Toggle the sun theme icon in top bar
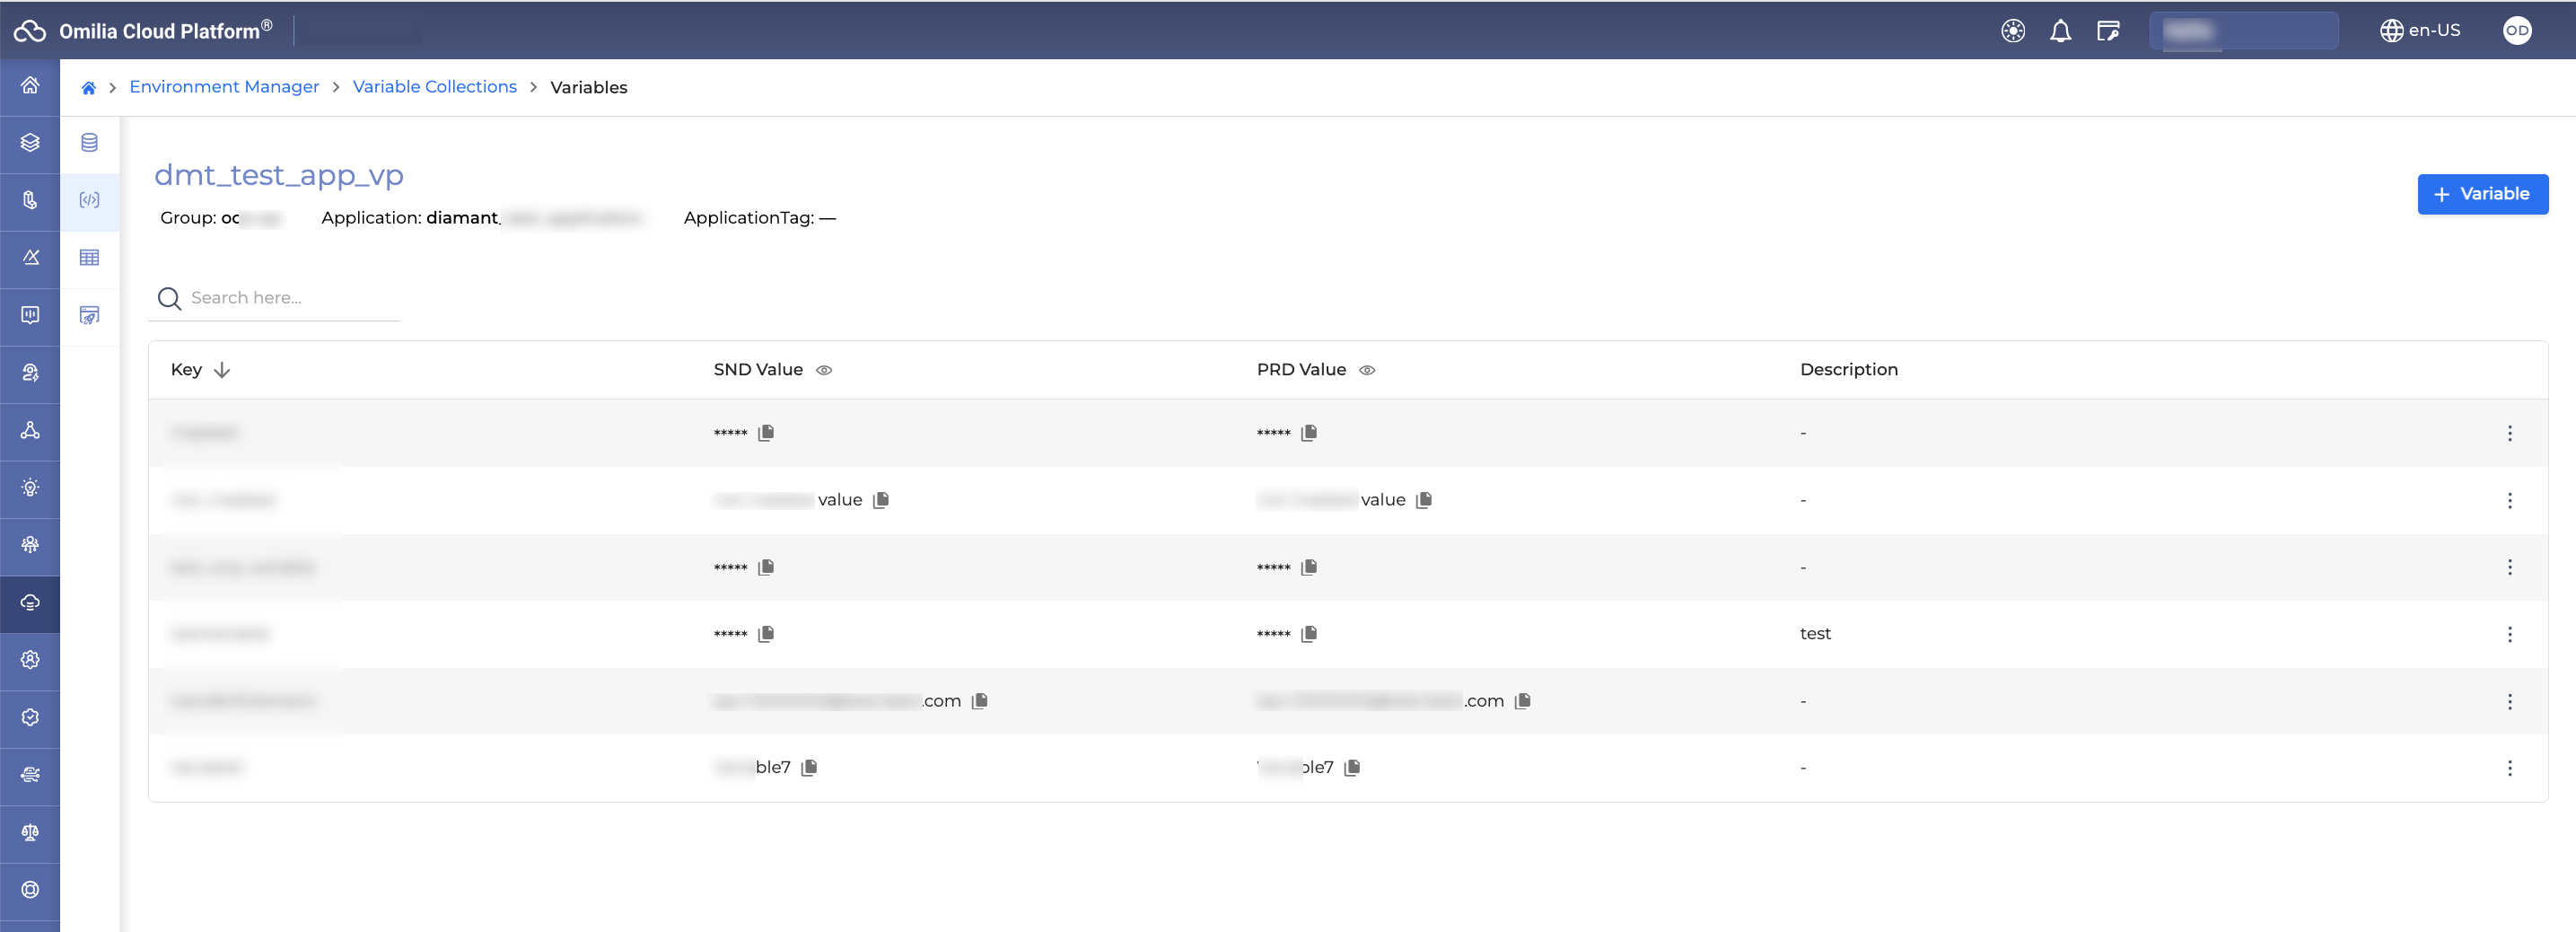Screen dimensions: 2576x932 point(2013,31)
